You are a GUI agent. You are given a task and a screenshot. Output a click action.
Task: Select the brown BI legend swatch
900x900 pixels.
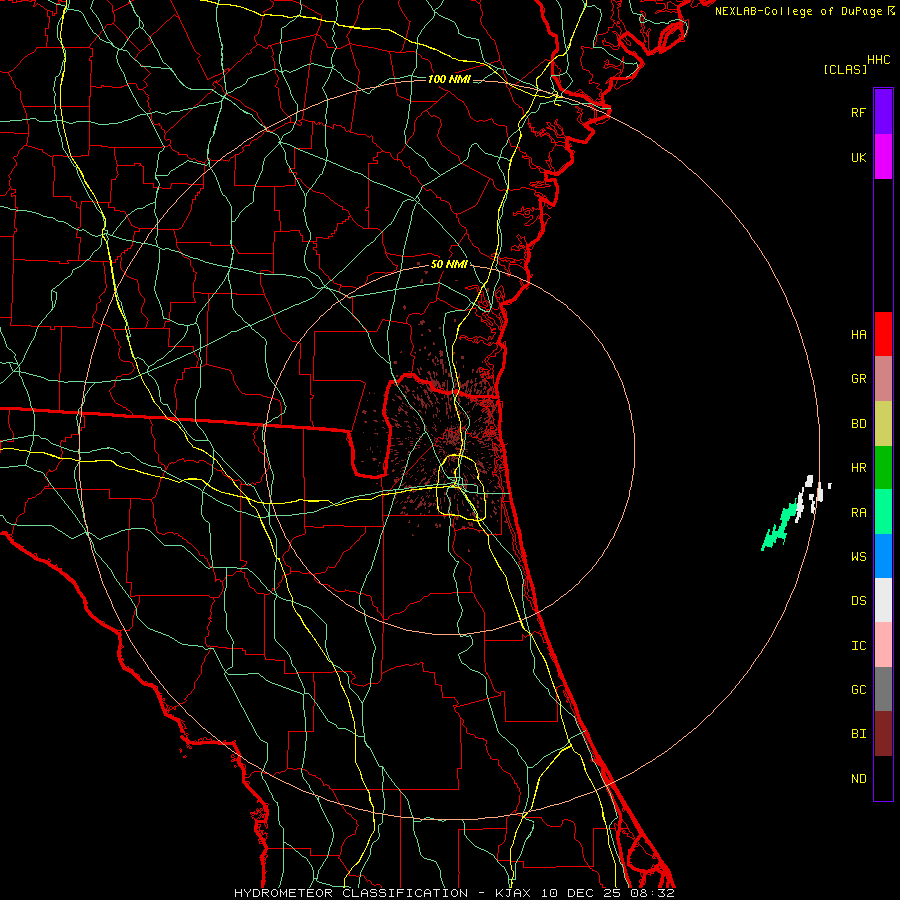point(883,734)
